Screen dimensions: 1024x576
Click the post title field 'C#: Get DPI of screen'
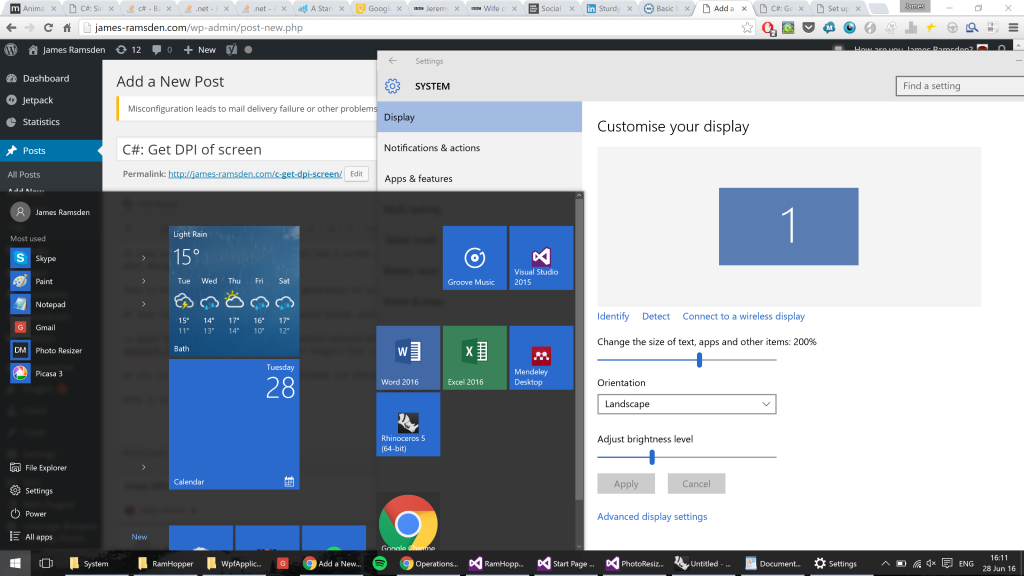point(247,150)
